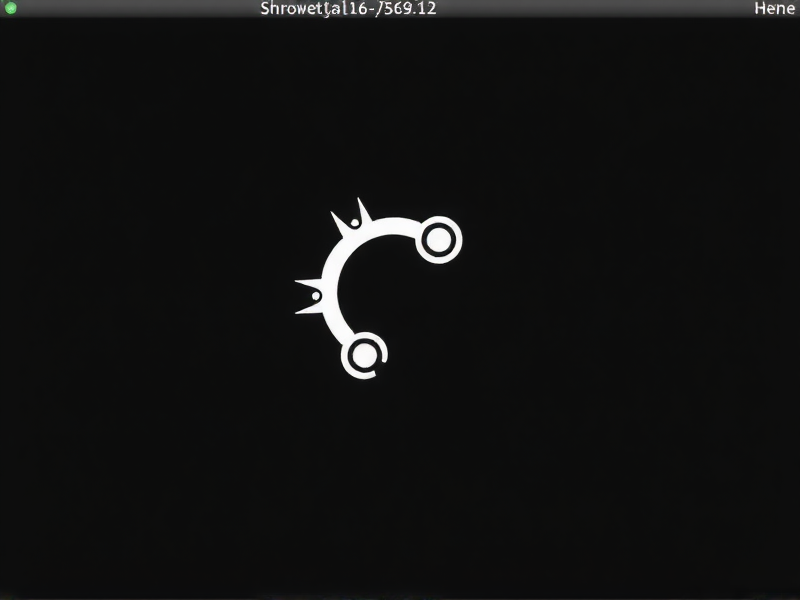800x600 pixels.
Task: Toggle the green indicator in the title bar
Action: [10, 10]
